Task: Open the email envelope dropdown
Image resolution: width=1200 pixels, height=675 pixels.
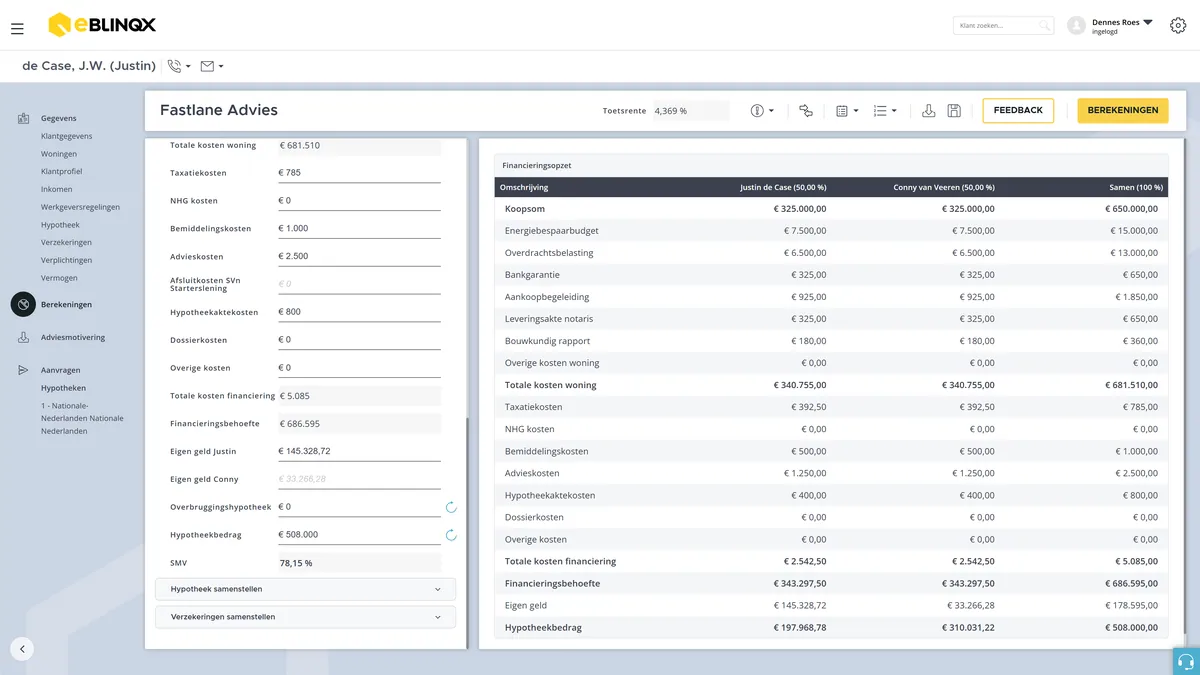Action: [212, 66]
